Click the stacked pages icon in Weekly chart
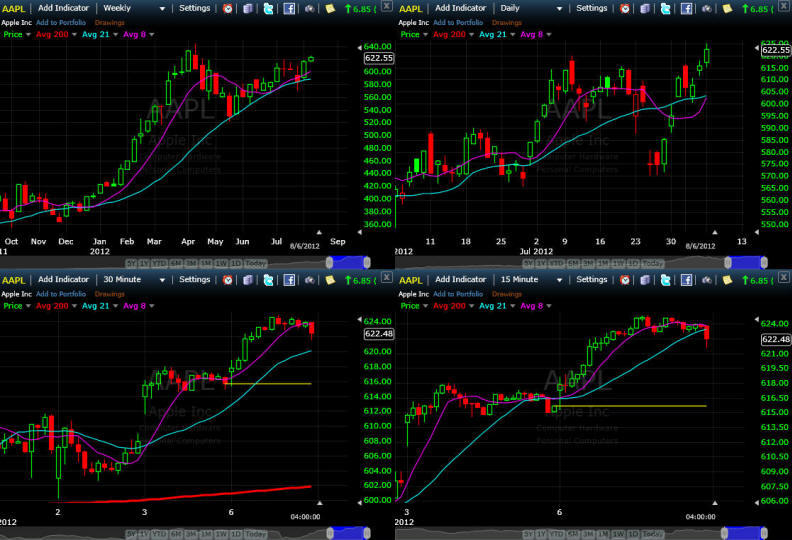This screenshot has width=792, height=540. tap(248, 9)
